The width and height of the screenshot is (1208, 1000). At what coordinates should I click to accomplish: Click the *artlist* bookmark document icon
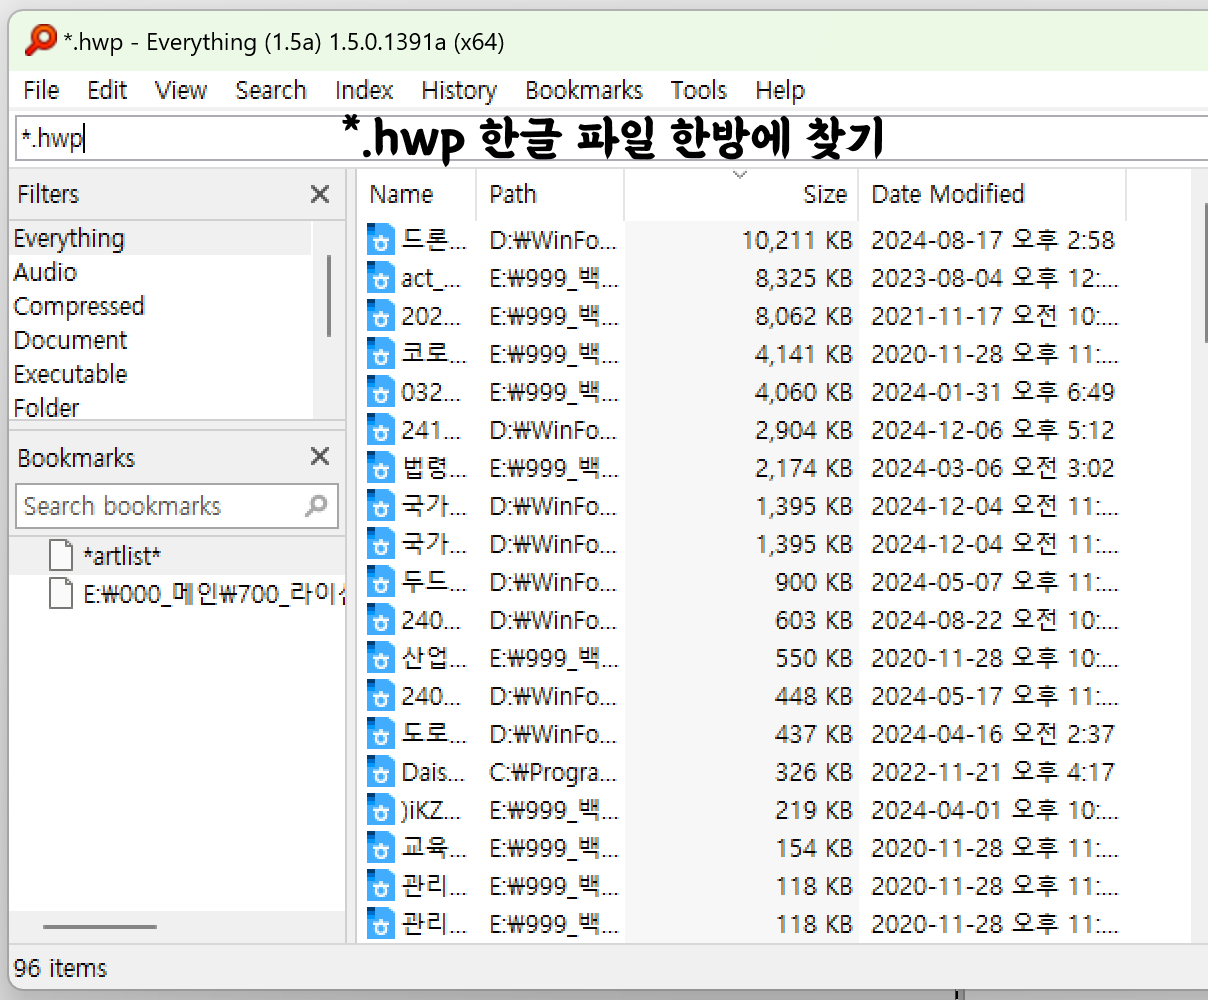[x=62, y=555]
